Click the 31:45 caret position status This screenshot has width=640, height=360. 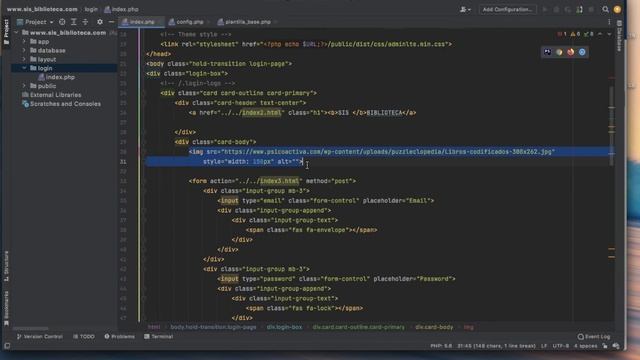(x=496, y=346)
